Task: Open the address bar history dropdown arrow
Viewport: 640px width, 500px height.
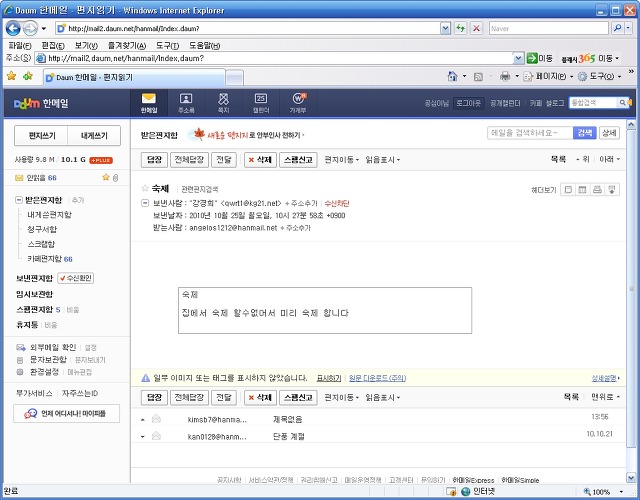Action: (445, 28)
